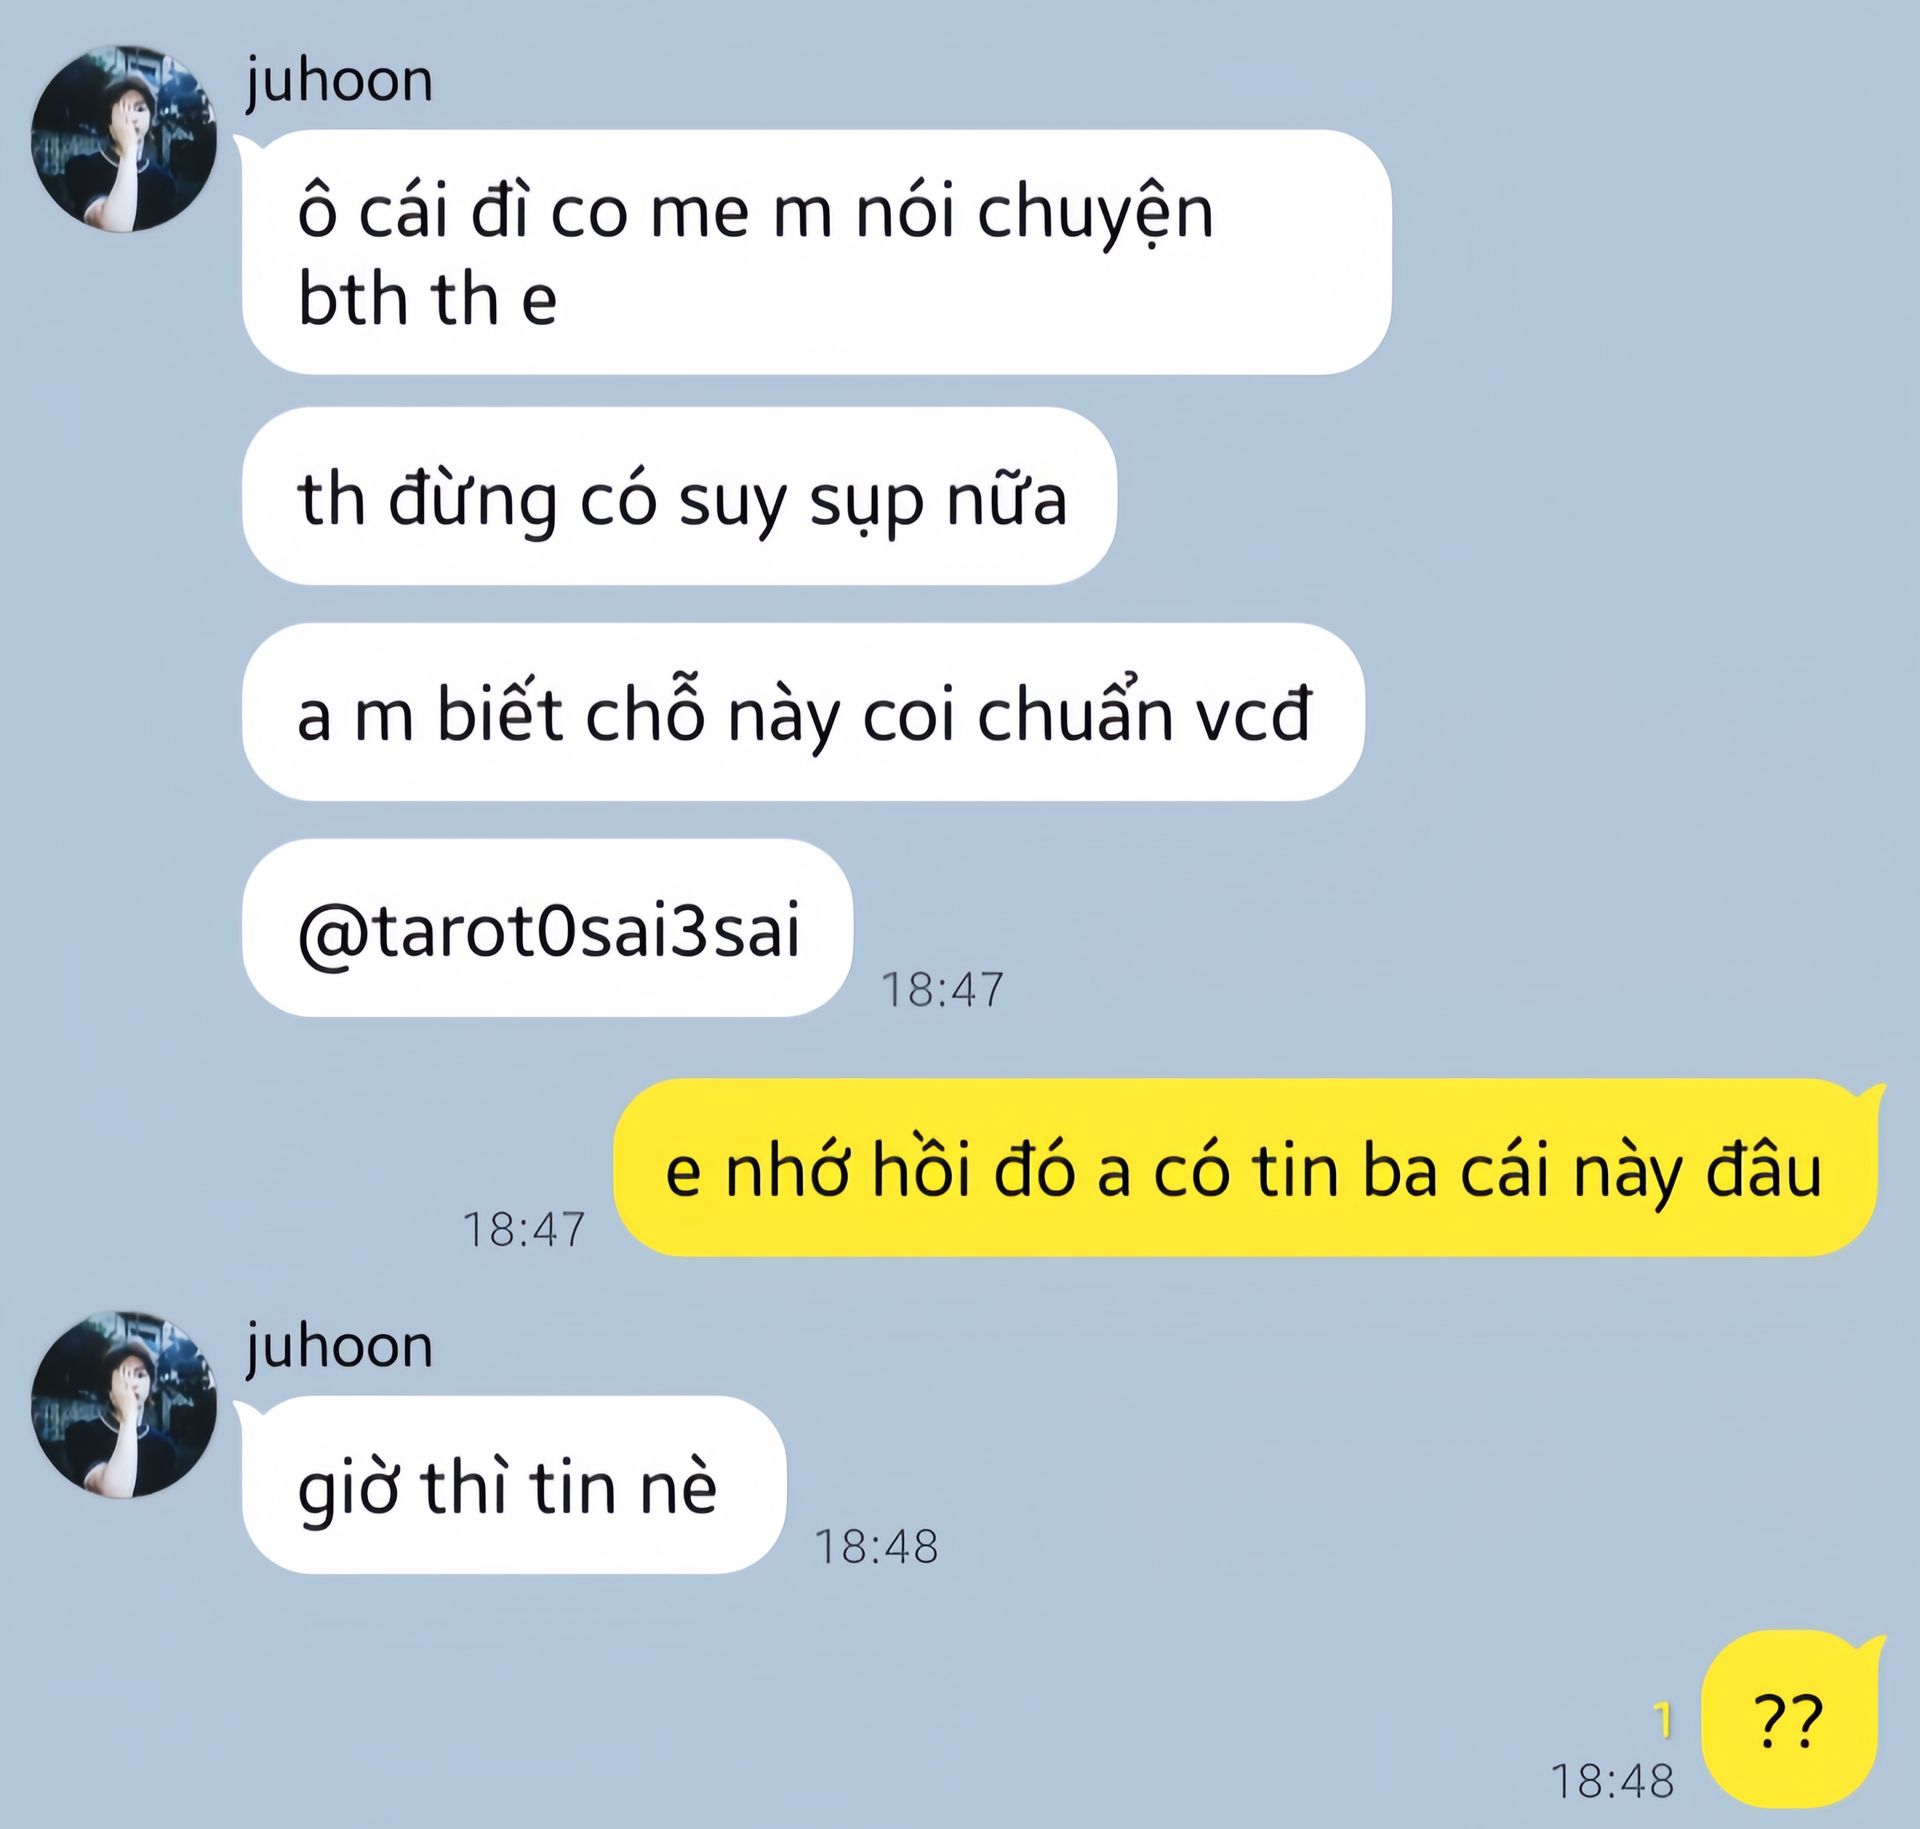Viewport: 1920px width, 1829px height.
Task: Click empty chat background right of first bubble
Action: click(1650, 252)
